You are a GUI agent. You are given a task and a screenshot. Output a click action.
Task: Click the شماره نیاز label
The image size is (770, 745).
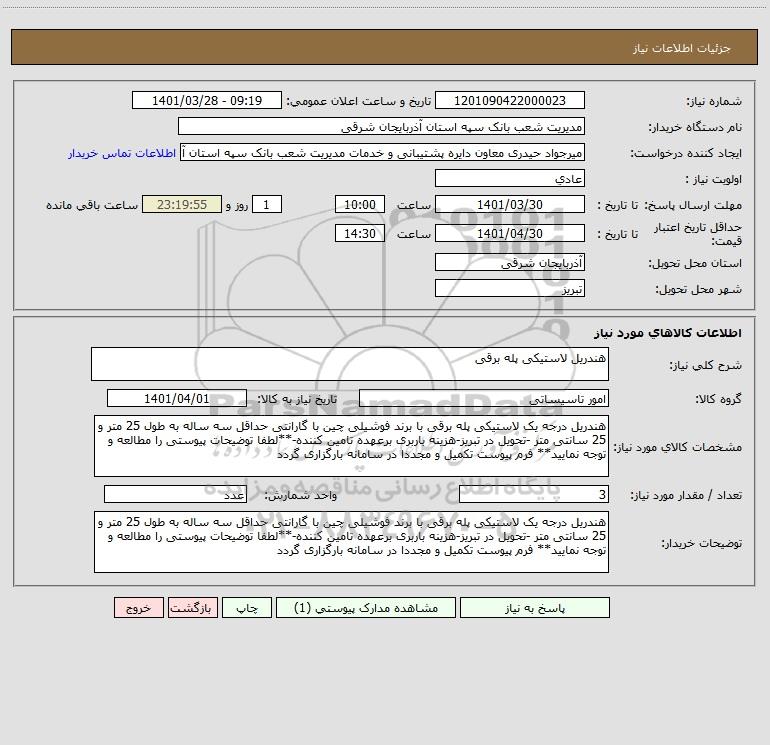pos(714,102)
